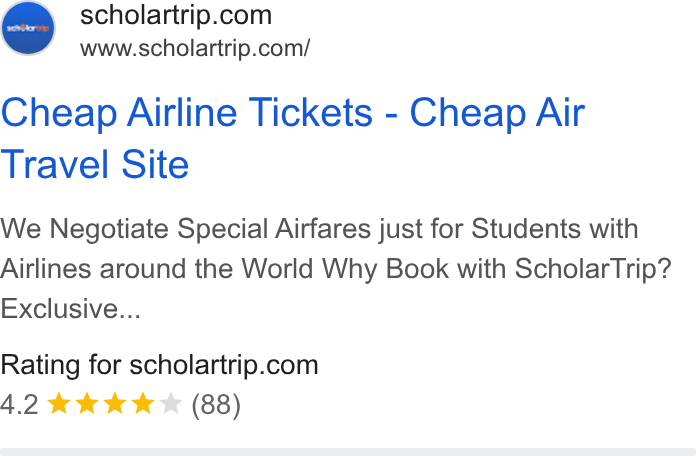The height and width of the screenshot is (456, 696).
Task: Click the third gold rating star
Action: pyautogui.click(x=115, y=404)
